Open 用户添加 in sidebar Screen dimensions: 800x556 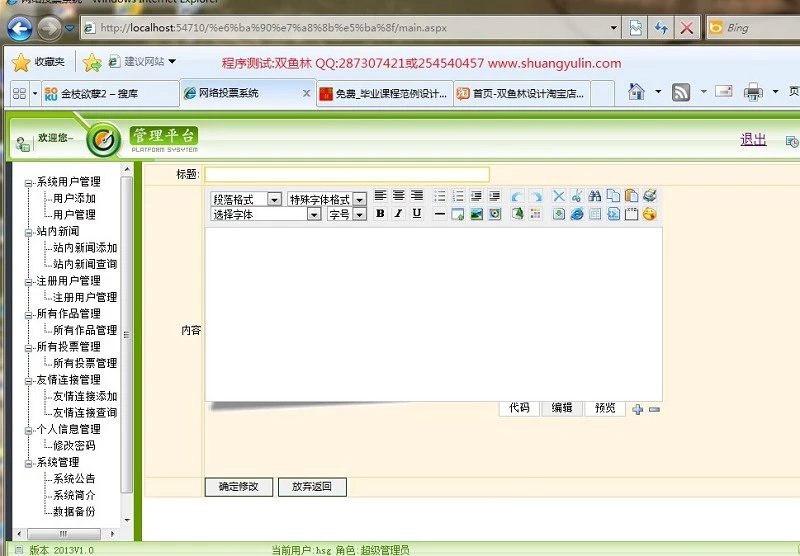tap(74, 198)
